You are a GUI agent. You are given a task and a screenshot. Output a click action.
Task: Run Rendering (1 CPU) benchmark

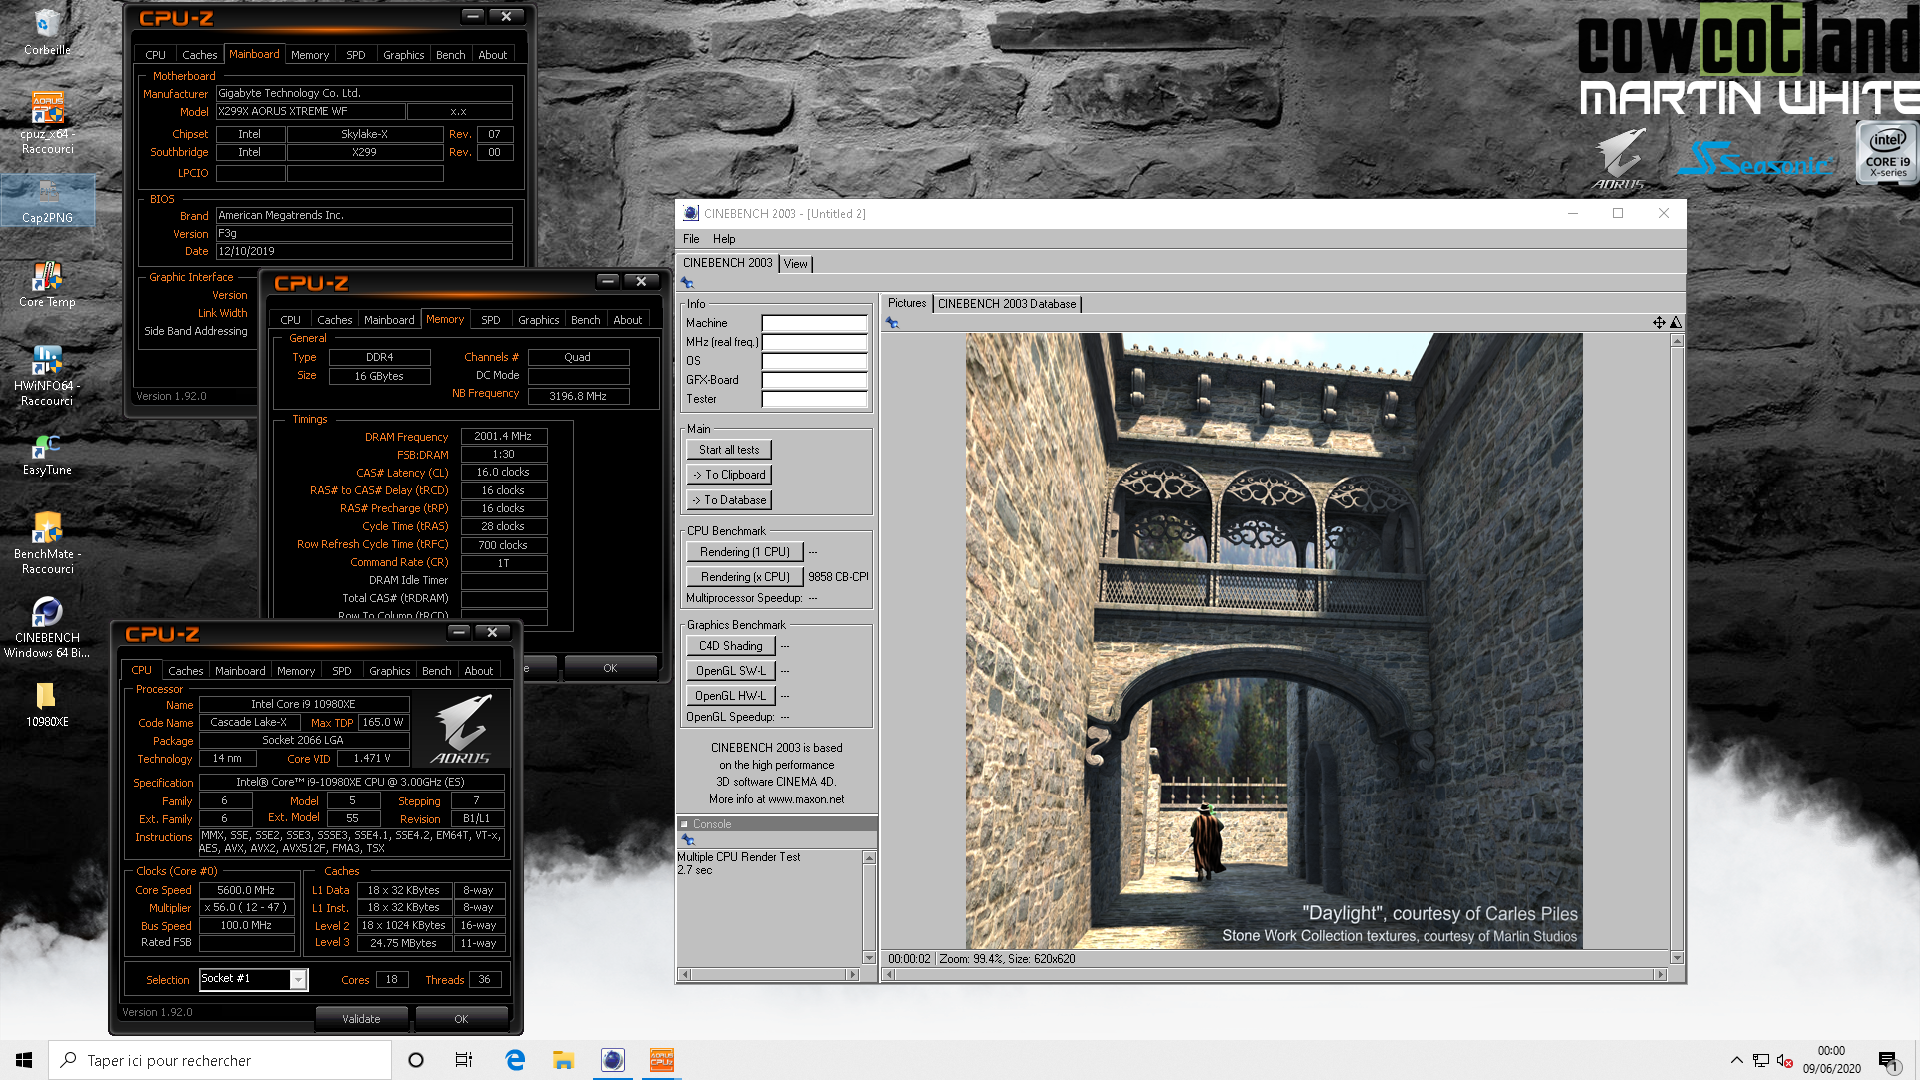[x=744, y=552]
